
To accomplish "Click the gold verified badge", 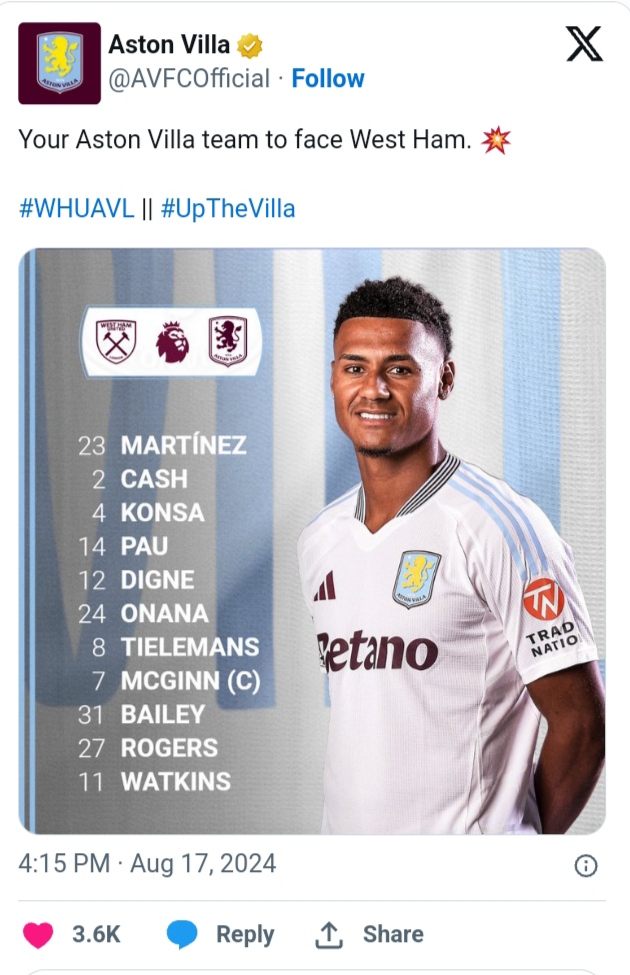I will pos(250,45).
